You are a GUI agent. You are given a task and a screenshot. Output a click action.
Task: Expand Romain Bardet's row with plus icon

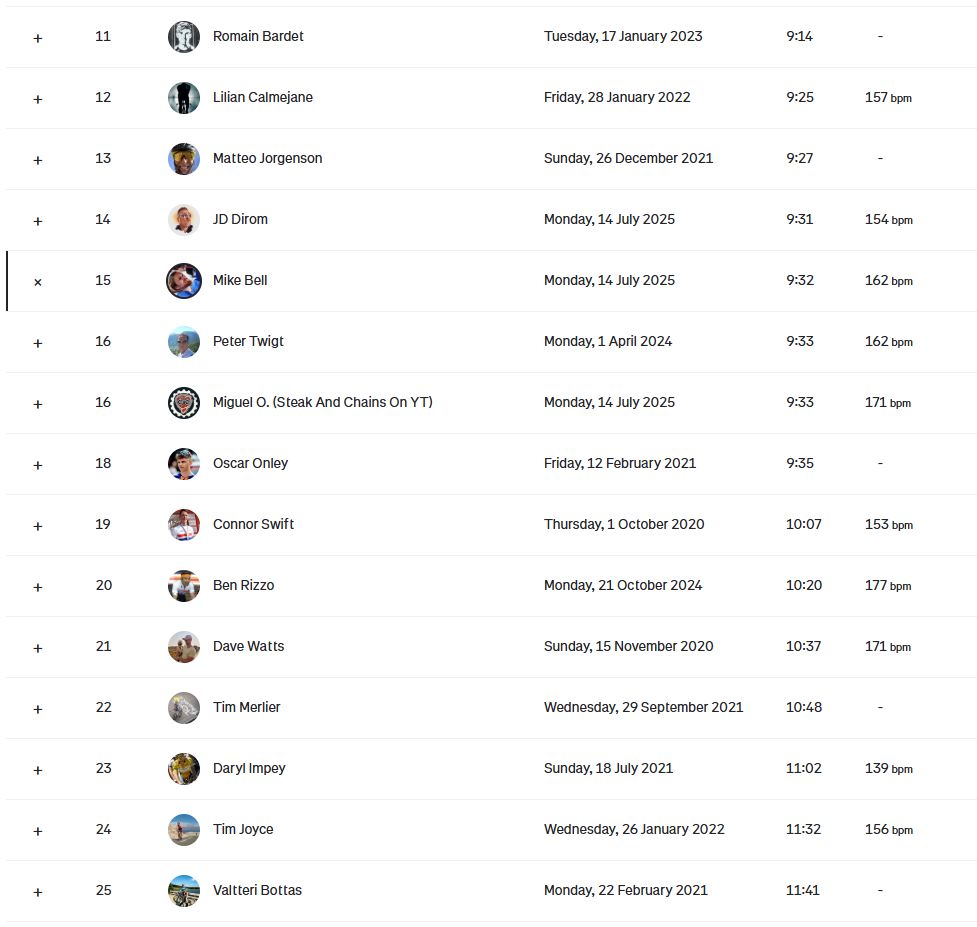(37, 38)
